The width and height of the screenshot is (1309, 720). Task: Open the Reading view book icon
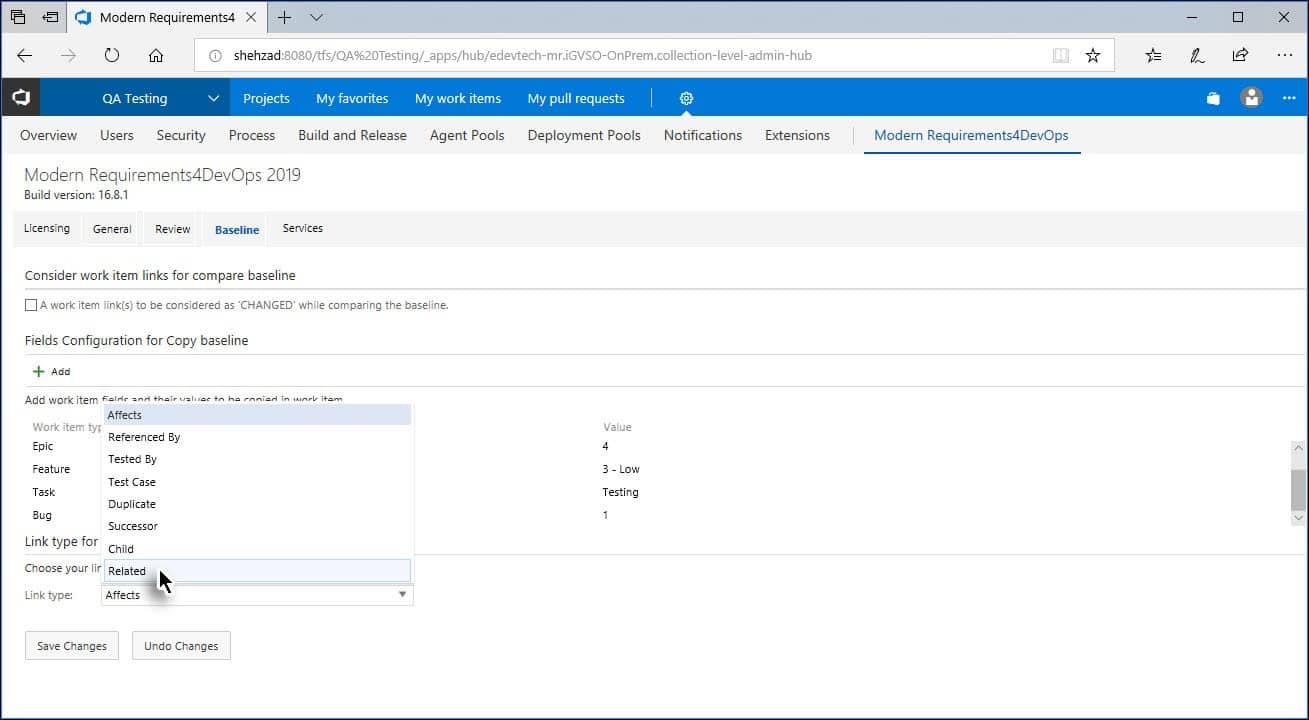(1061, 56)
